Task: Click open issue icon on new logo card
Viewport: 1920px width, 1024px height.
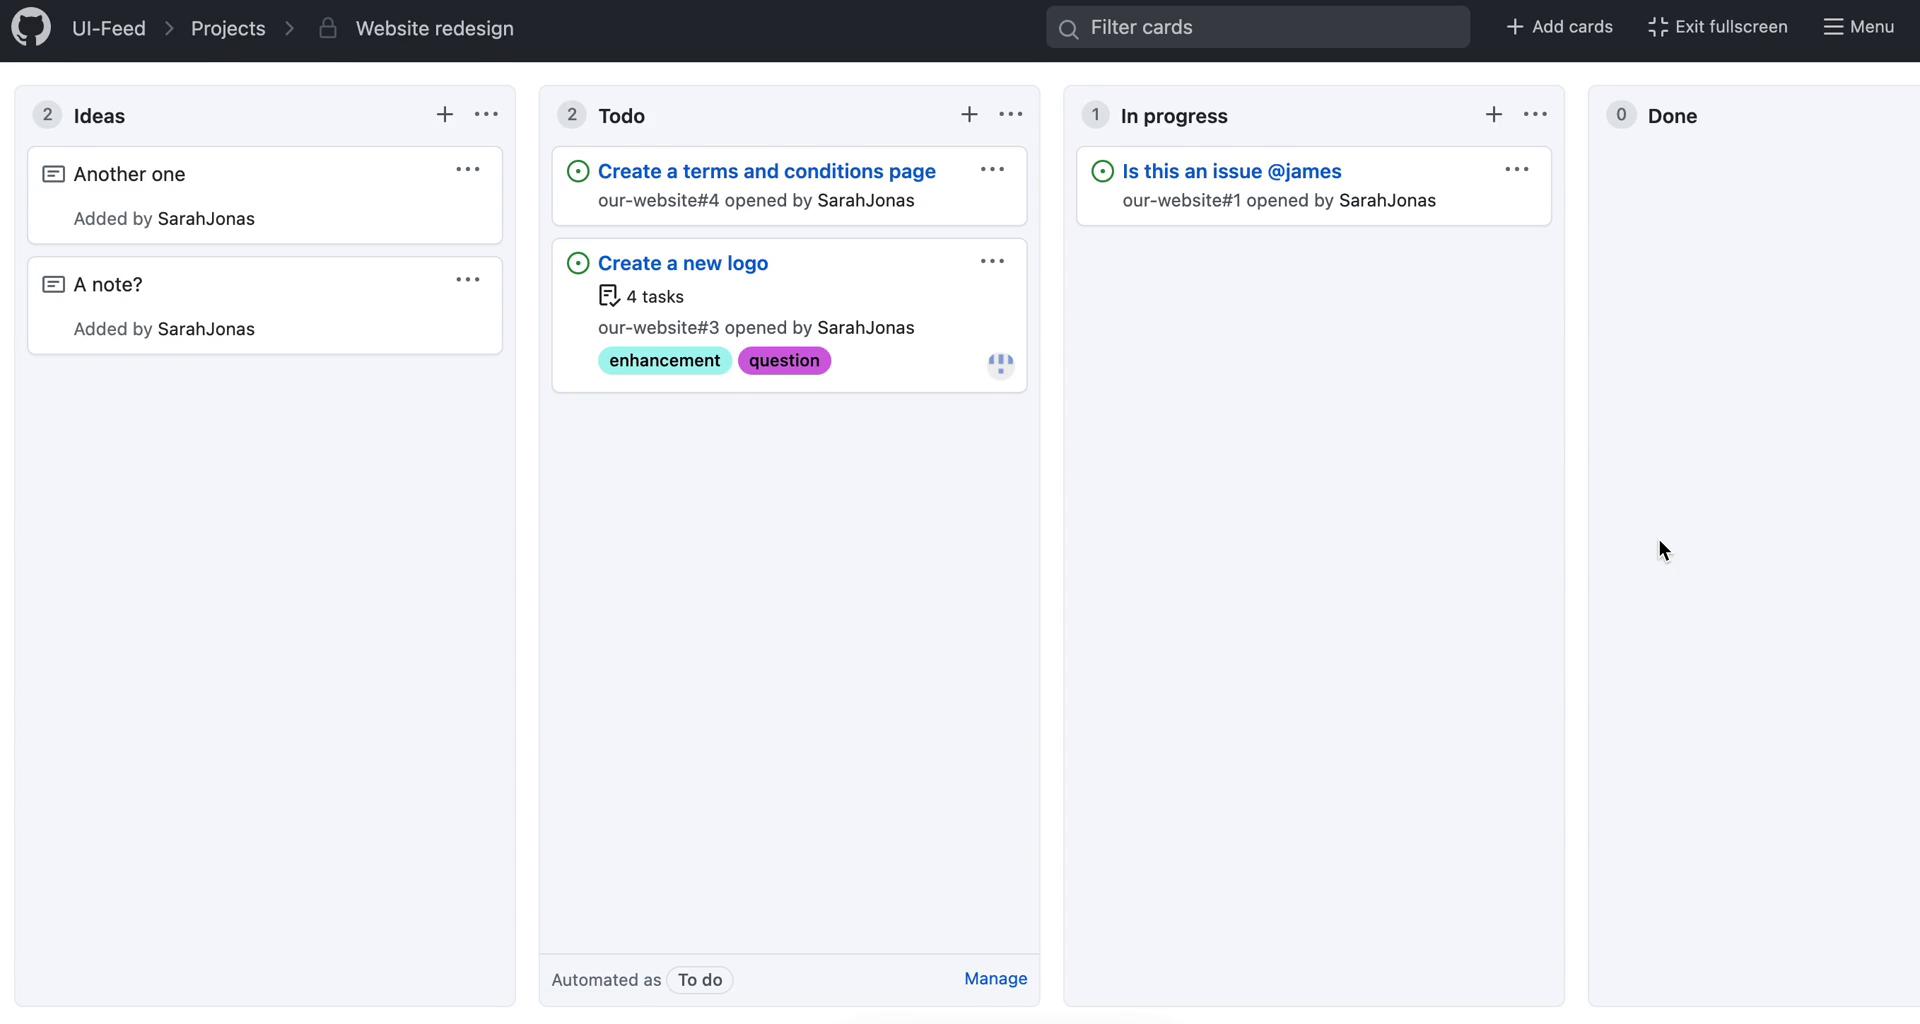Action: (578, 263)
